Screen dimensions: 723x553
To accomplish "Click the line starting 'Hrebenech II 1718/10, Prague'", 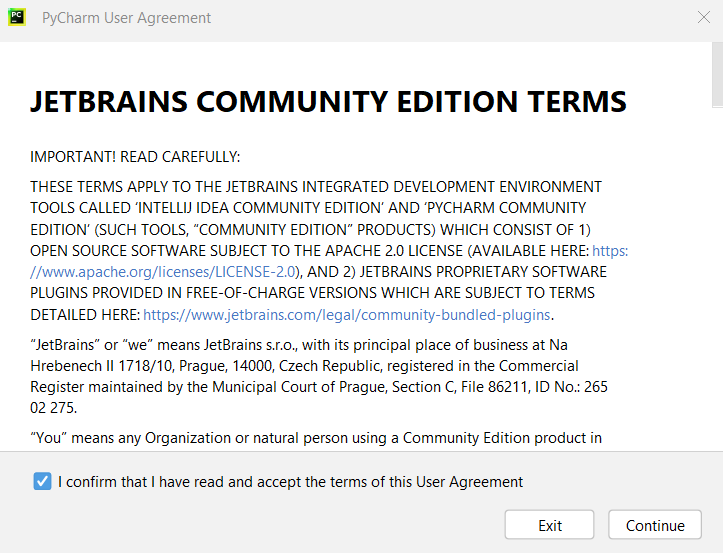I will (x=304, y=366).
